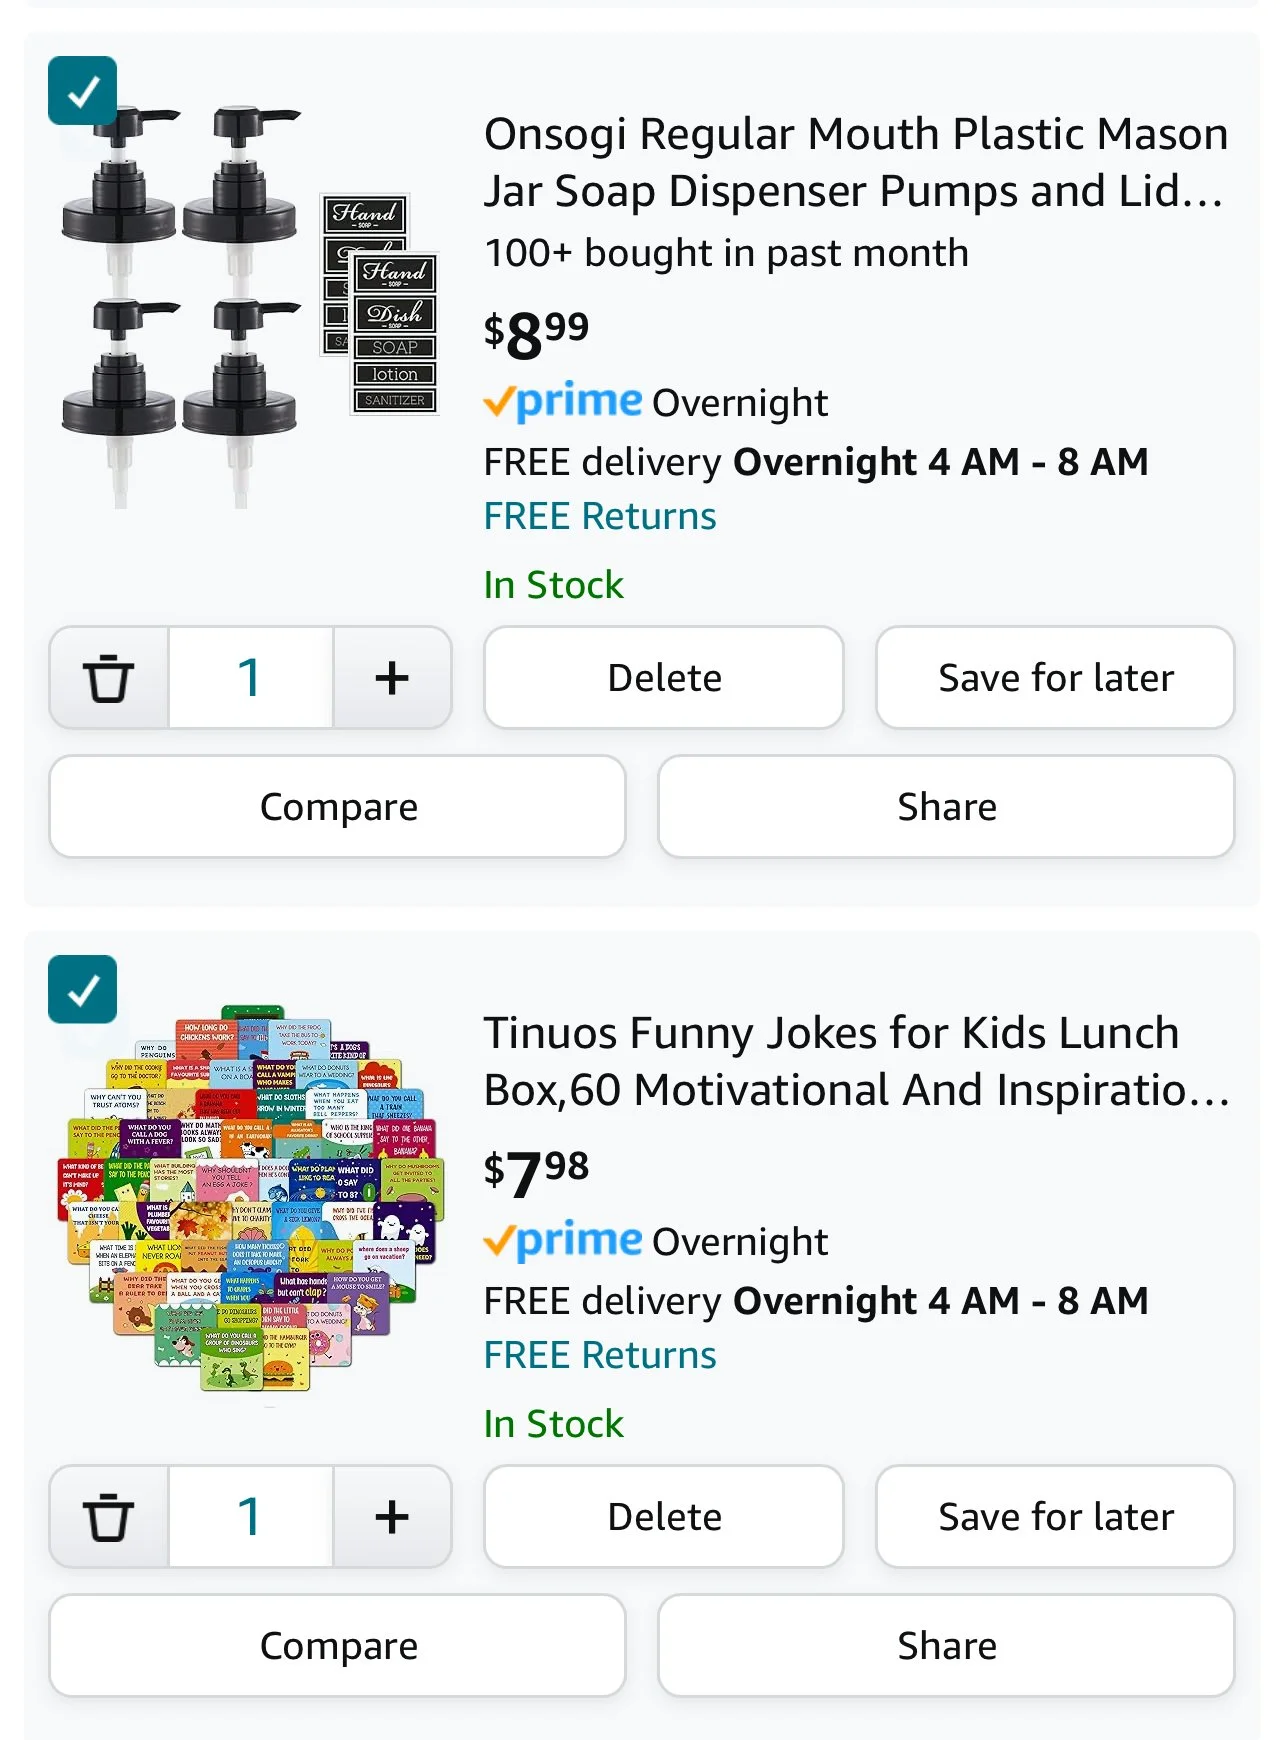
Task: Open Tinuos Funny Jokes for Kids title
Action: click(x=856, y=1061)
